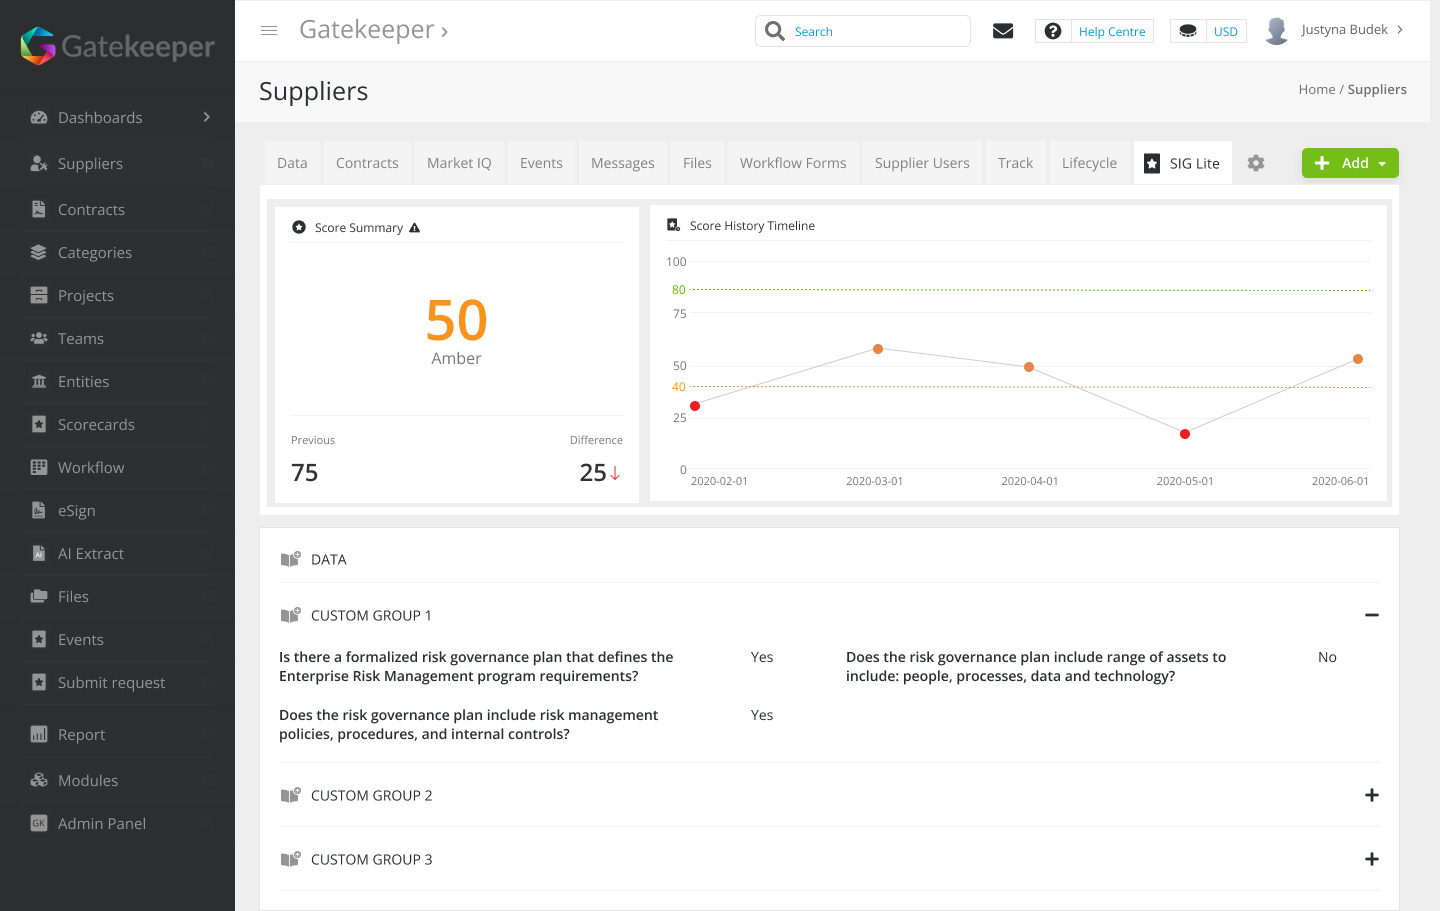Open the SIG Lite settings gear
Viewport: 1440px width, 911px height.
(1256, 162)
